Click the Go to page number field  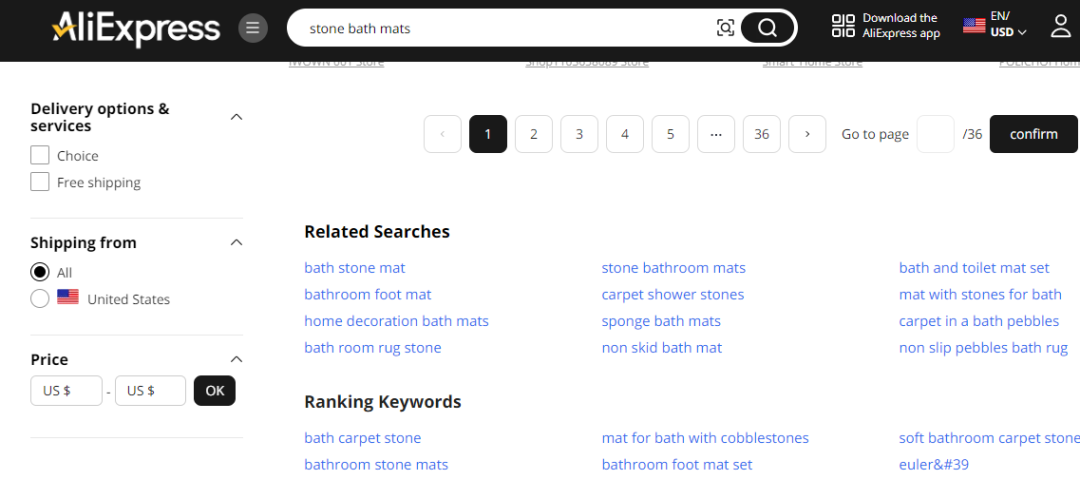(935, 134)
